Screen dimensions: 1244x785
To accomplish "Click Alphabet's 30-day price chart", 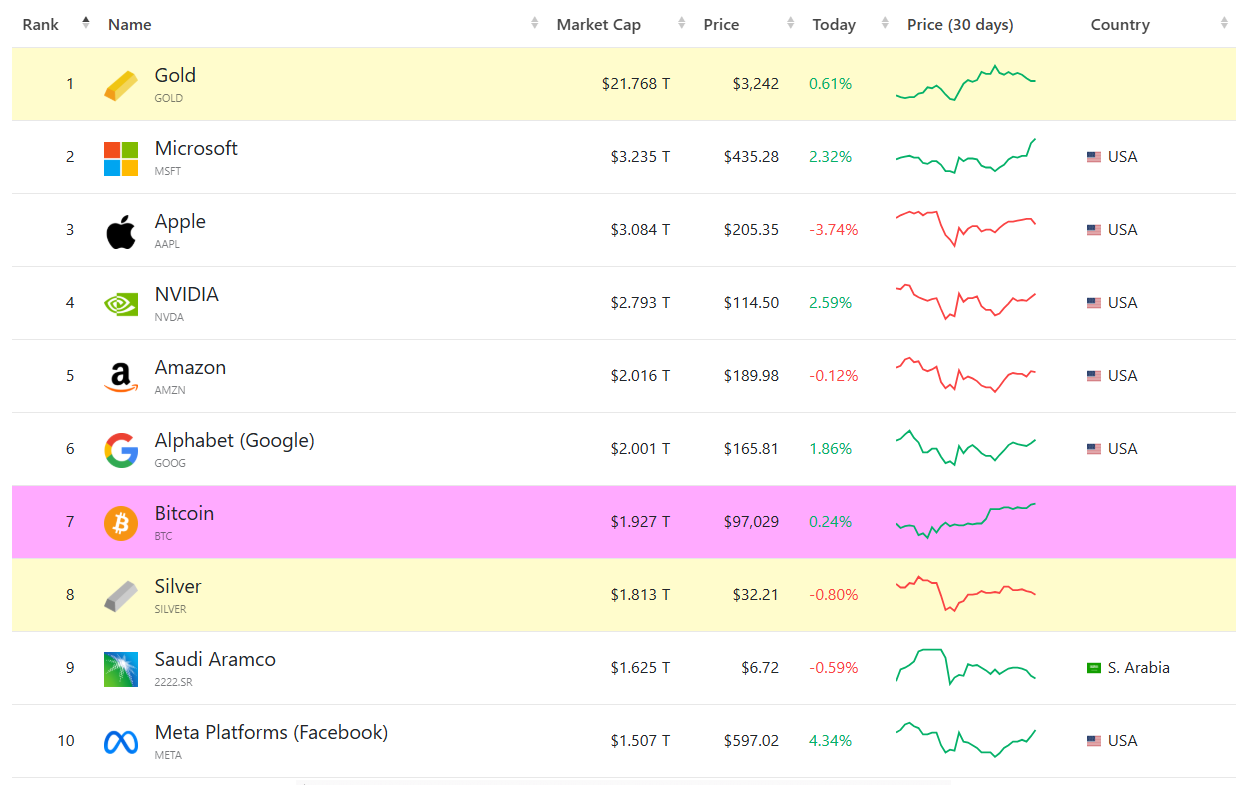I will 966,448.
